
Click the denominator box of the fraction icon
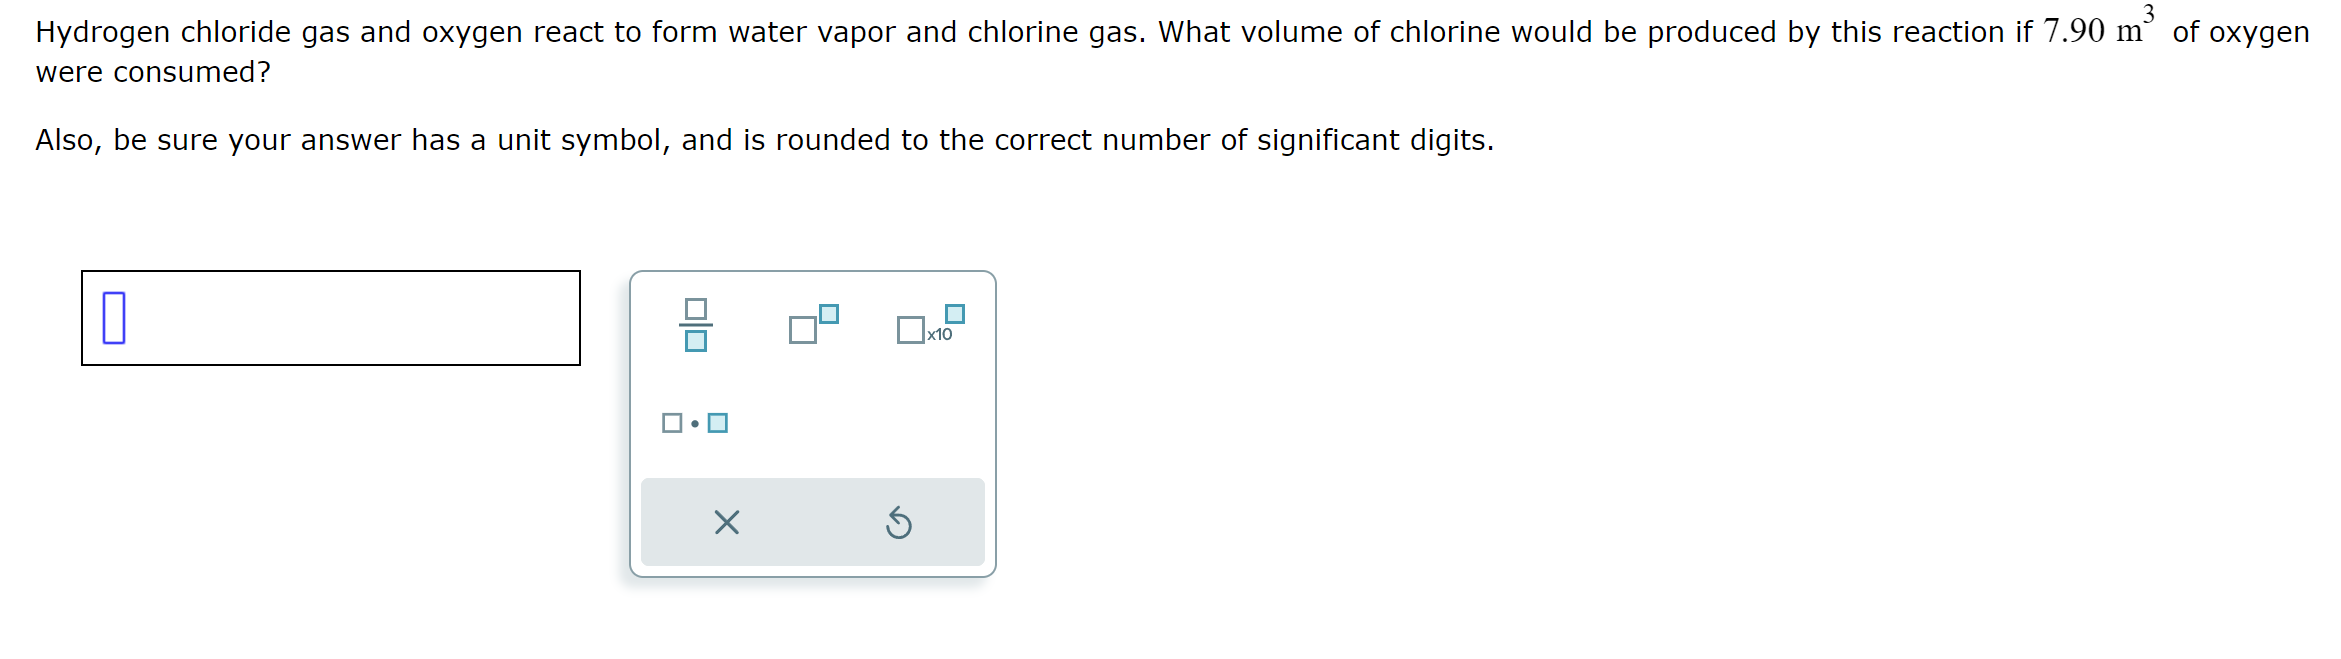(696, 343)
